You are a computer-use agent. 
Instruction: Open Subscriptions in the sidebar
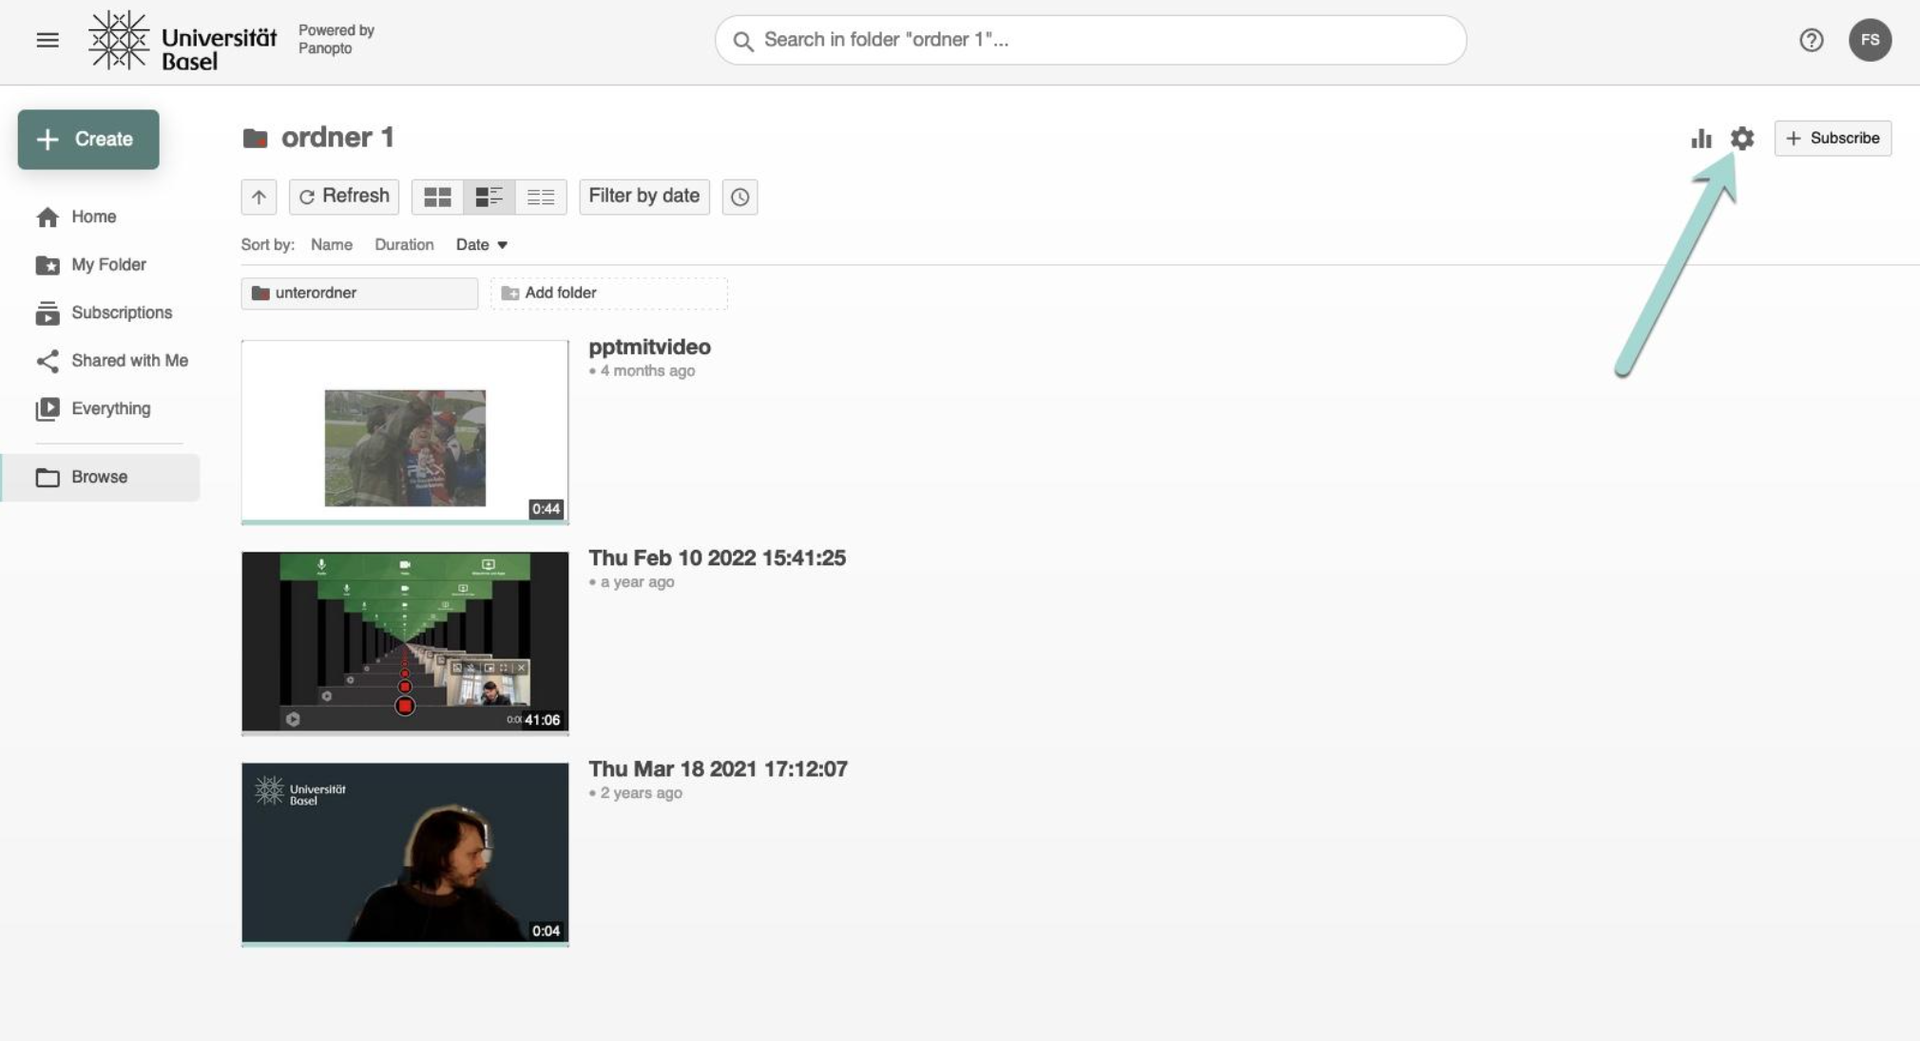[121, 312]
